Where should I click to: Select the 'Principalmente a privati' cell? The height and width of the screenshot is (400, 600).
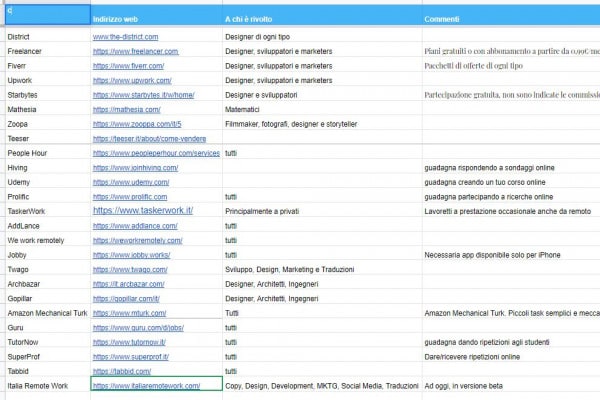pos(273,211)
